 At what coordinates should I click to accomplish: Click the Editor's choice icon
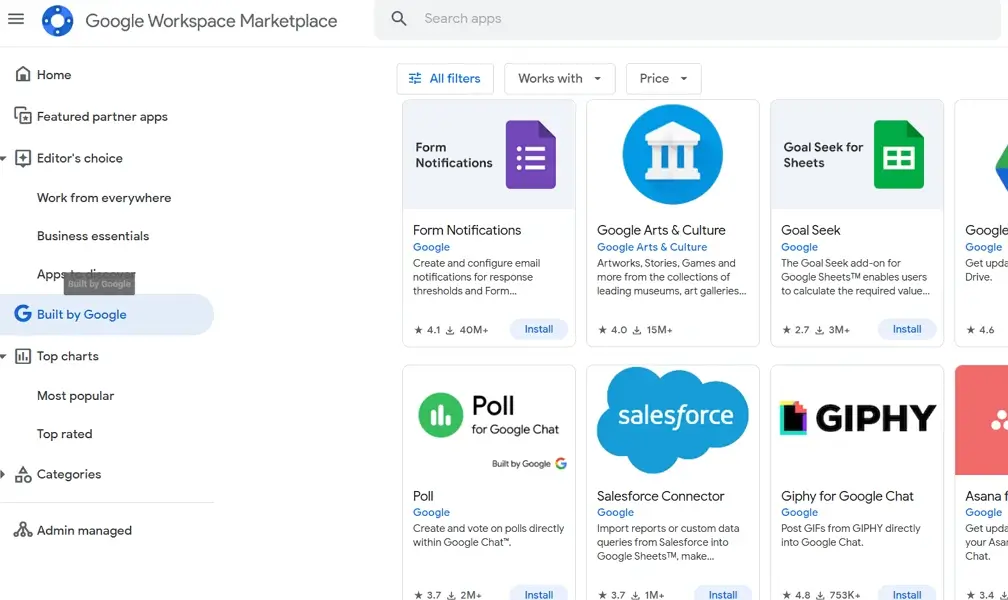pos(22,158)
